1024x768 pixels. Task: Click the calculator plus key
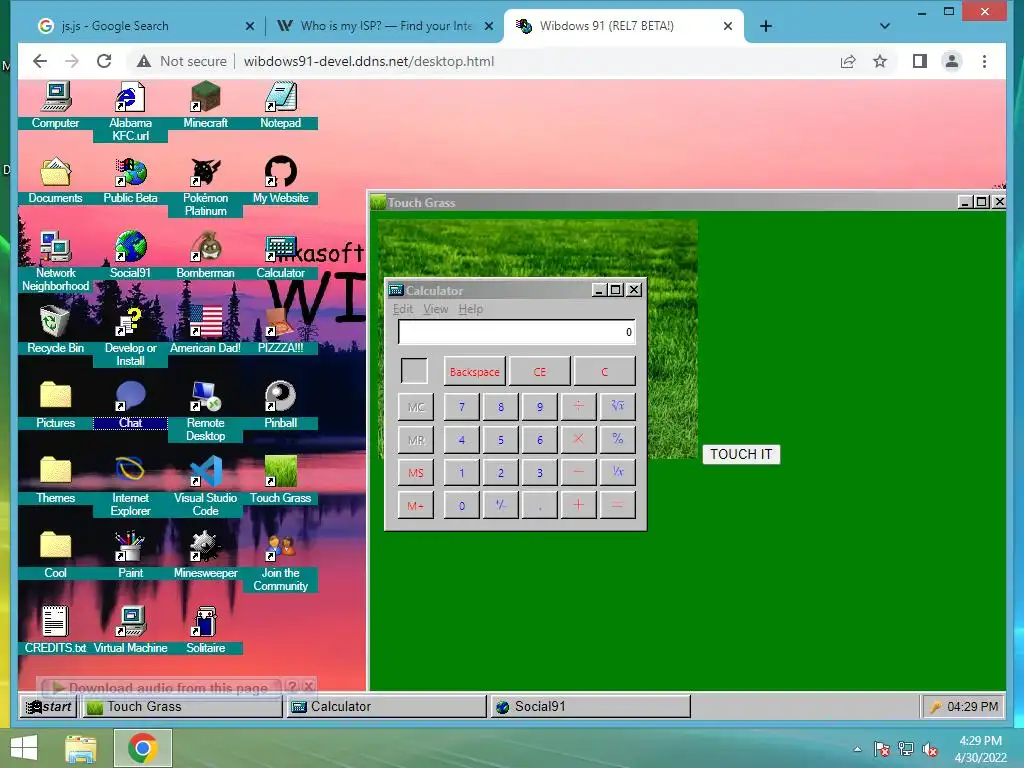pos(578,505)
